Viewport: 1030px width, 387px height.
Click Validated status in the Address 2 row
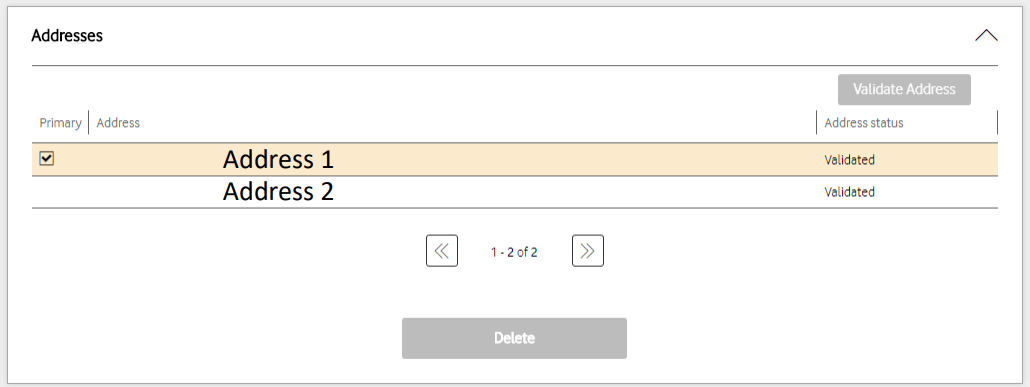849,193
